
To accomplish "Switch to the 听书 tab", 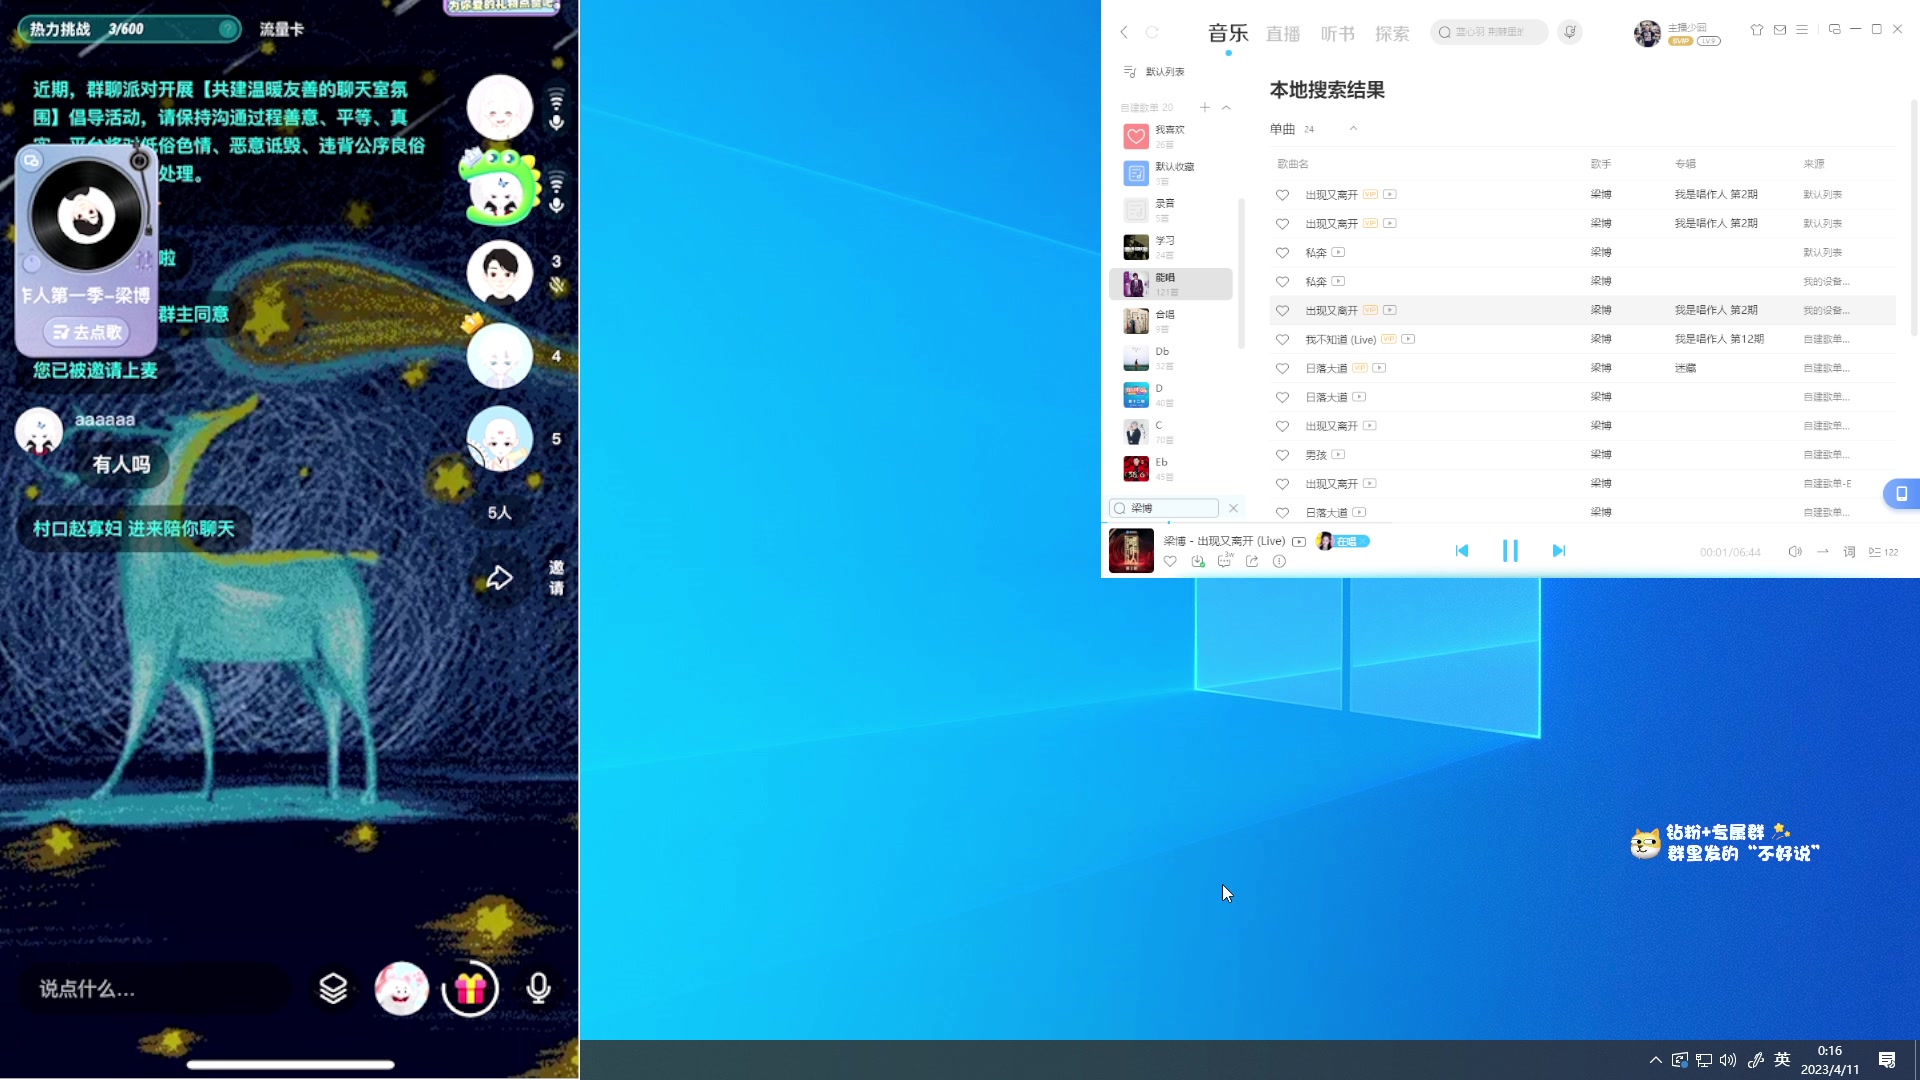I will 1337,33.
